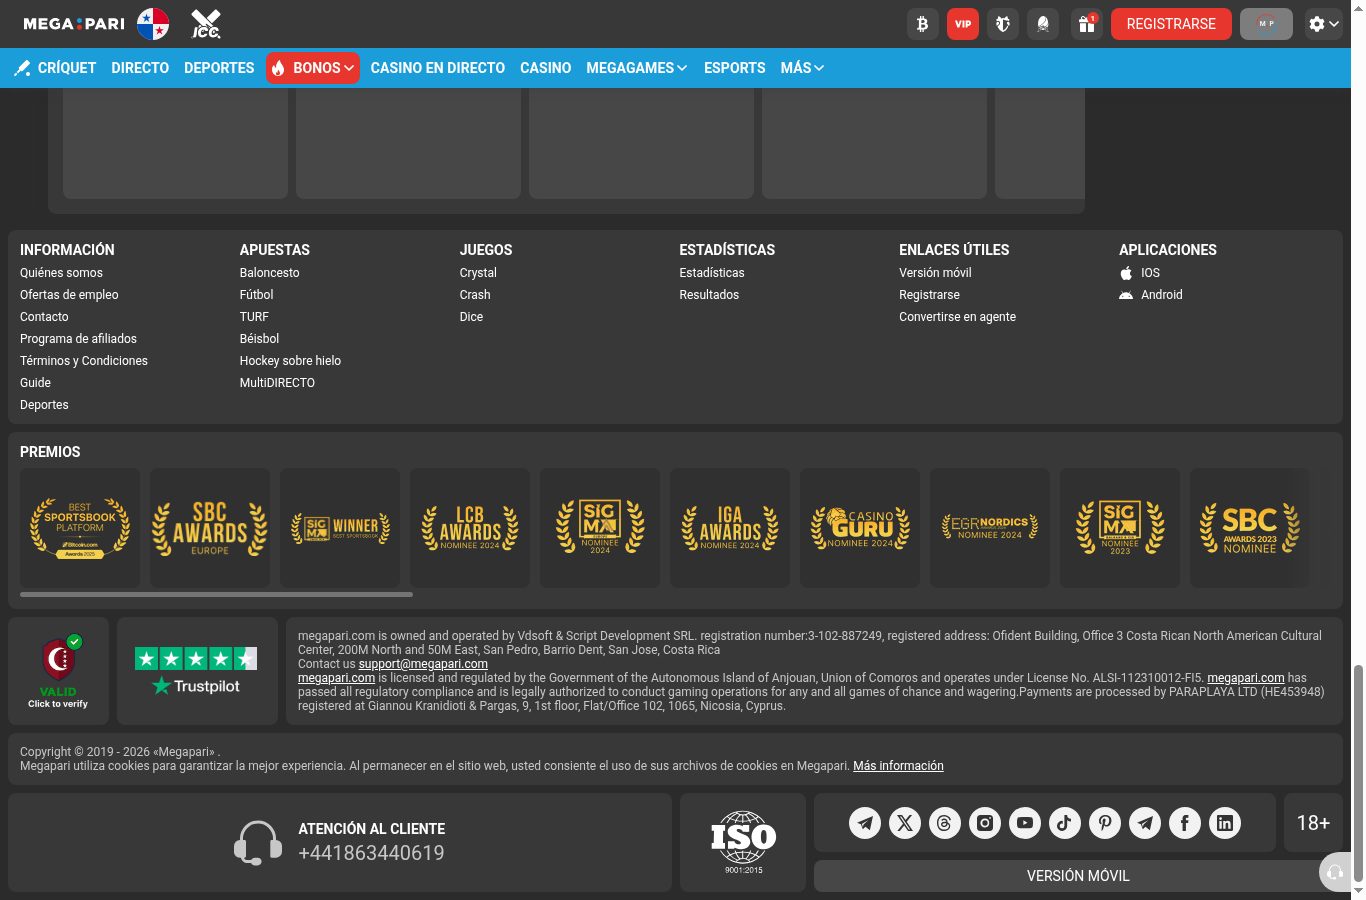Image resolution: width=1366 pixels, height=900 pixels.
Task: Go to the Baloncesto betting link
Action: coord(270,273)
